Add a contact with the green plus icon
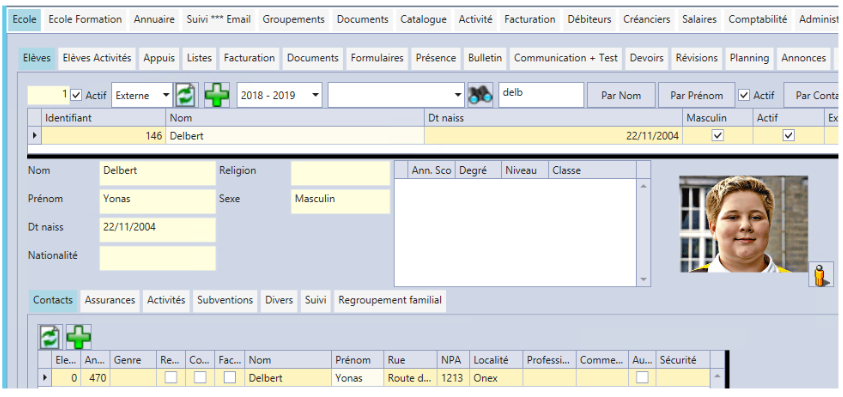The width and height of the screenshot is (843, 397). 78,337
